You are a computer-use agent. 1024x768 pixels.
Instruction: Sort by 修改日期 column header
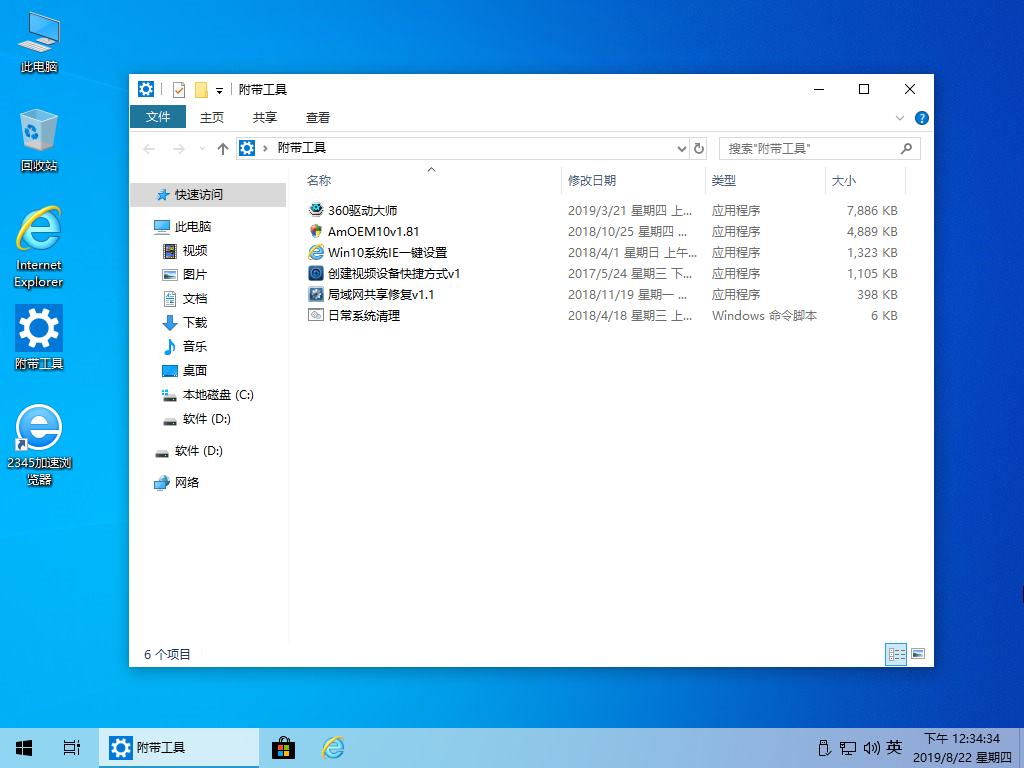point(633,180)
